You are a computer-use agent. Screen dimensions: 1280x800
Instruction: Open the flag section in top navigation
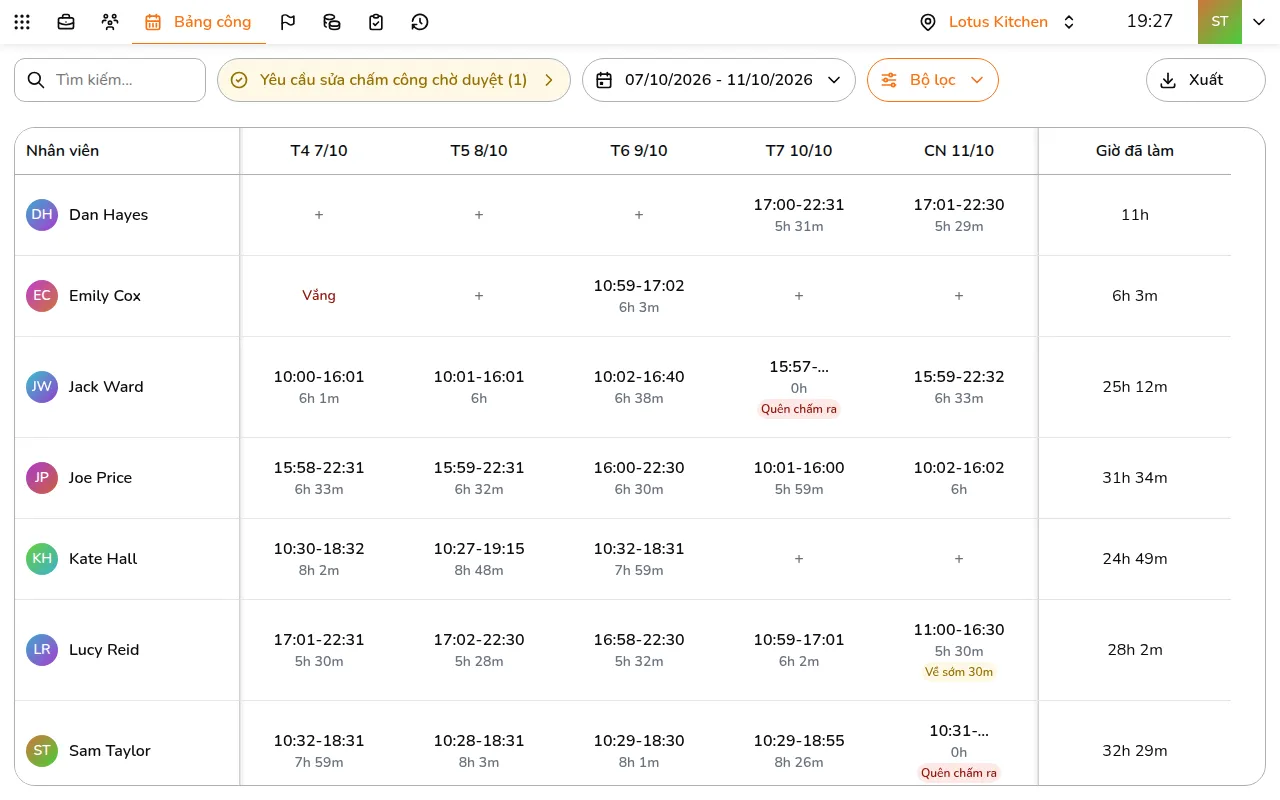[x=288, y=22]
